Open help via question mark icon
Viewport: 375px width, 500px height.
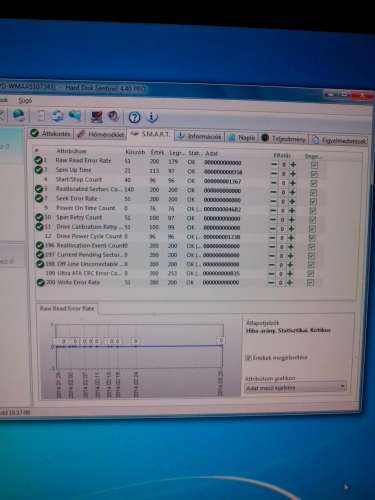tap(134, 117)
